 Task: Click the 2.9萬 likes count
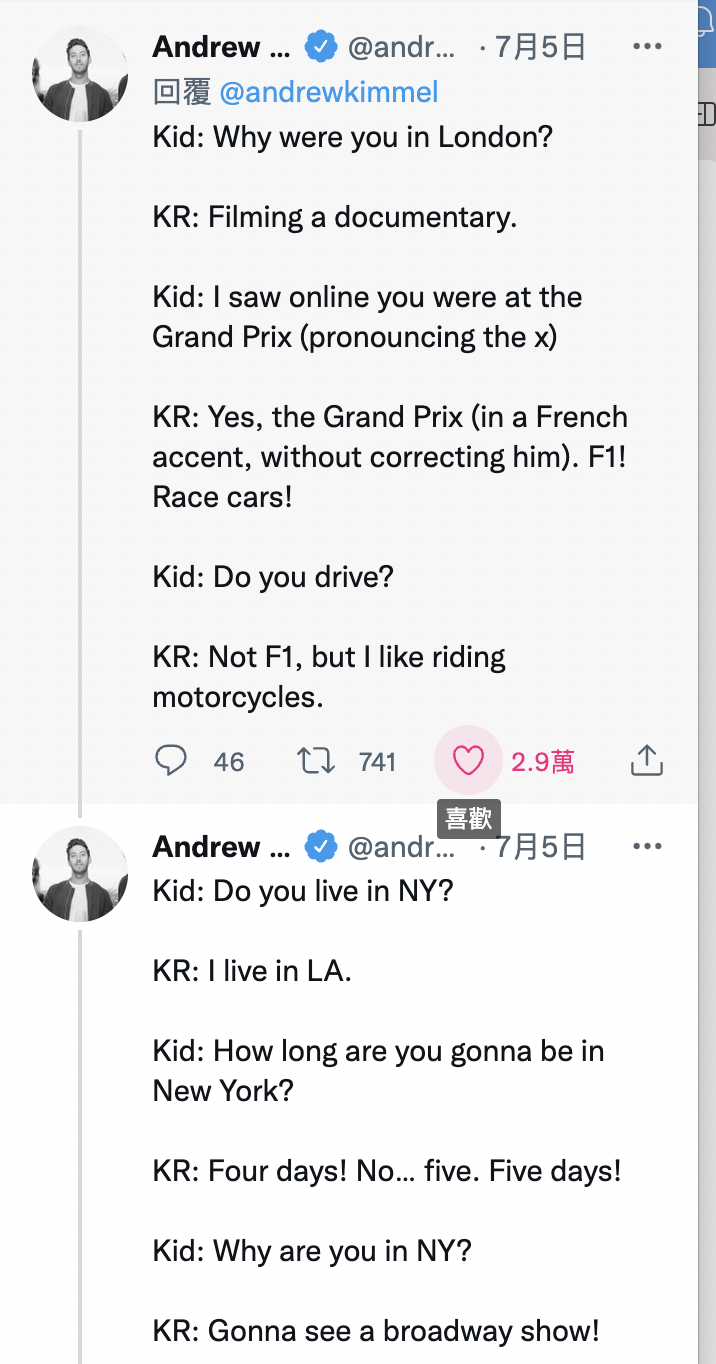coord(543,762)
